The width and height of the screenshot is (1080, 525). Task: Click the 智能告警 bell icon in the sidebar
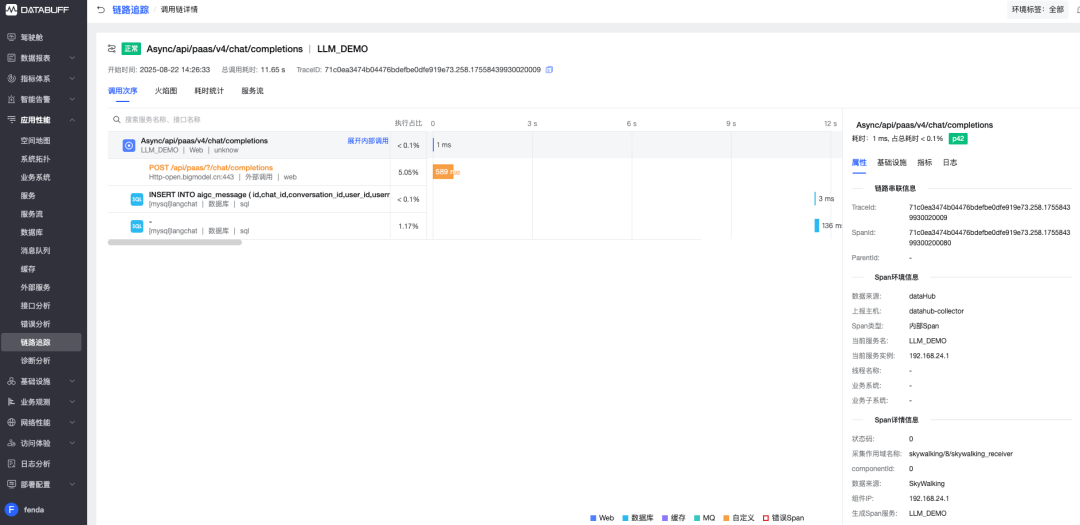click(x=11, y=99)
